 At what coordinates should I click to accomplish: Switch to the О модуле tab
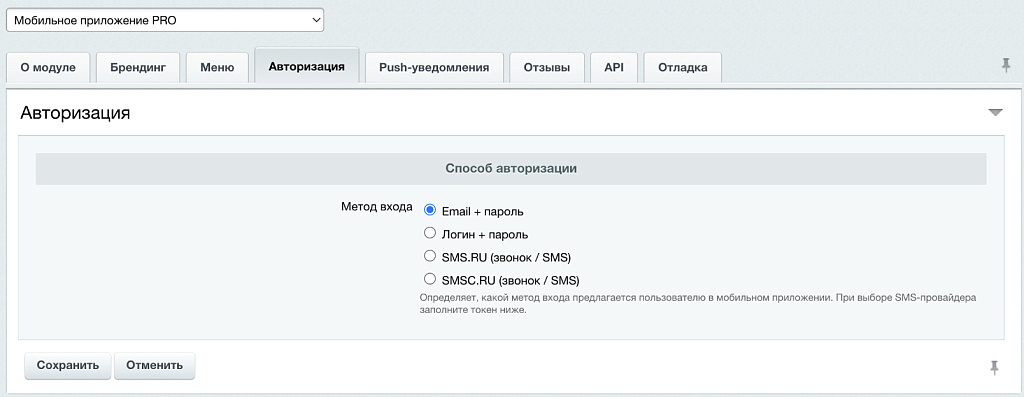48,67
